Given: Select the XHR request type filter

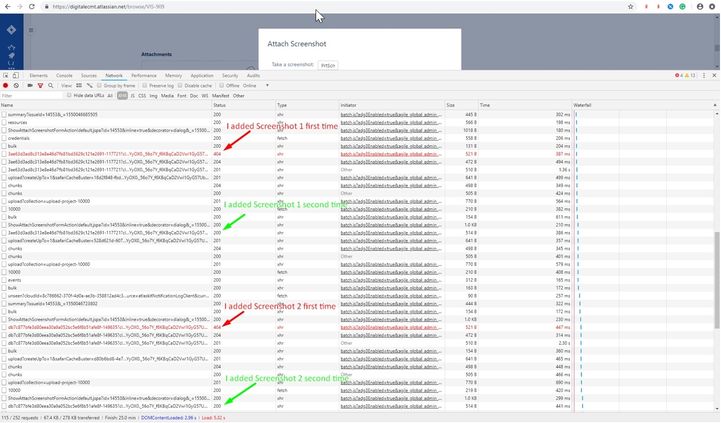Looking at the screenshot, I should pos(122,96).
